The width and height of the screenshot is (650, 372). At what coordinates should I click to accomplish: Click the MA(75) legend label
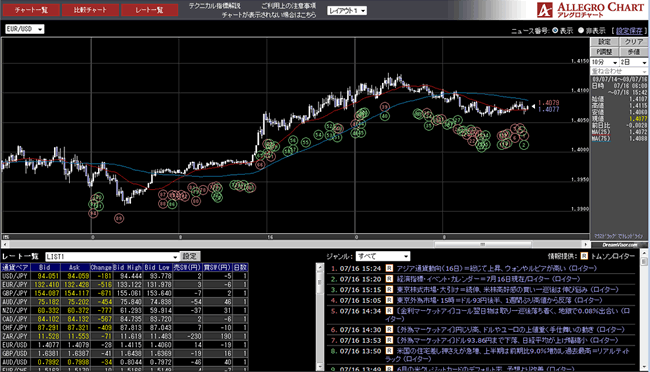pyautogui.click(x=600, y=139)
